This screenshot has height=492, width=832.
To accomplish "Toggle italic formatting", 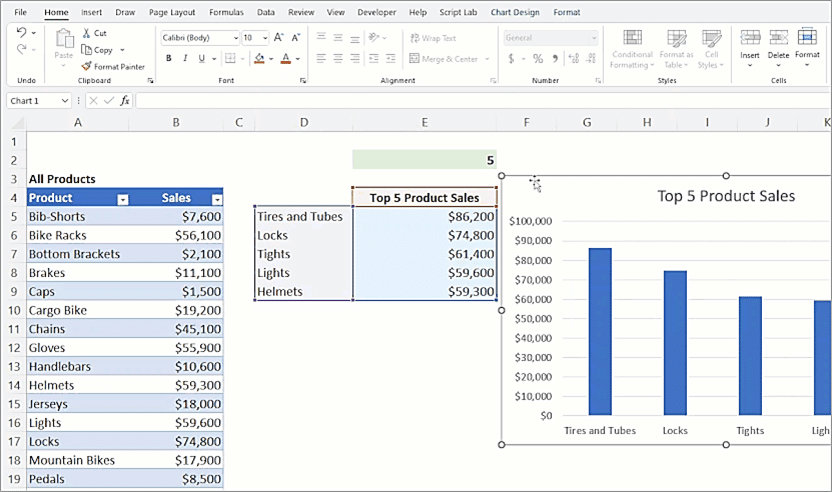I will (x=184, y=58).
